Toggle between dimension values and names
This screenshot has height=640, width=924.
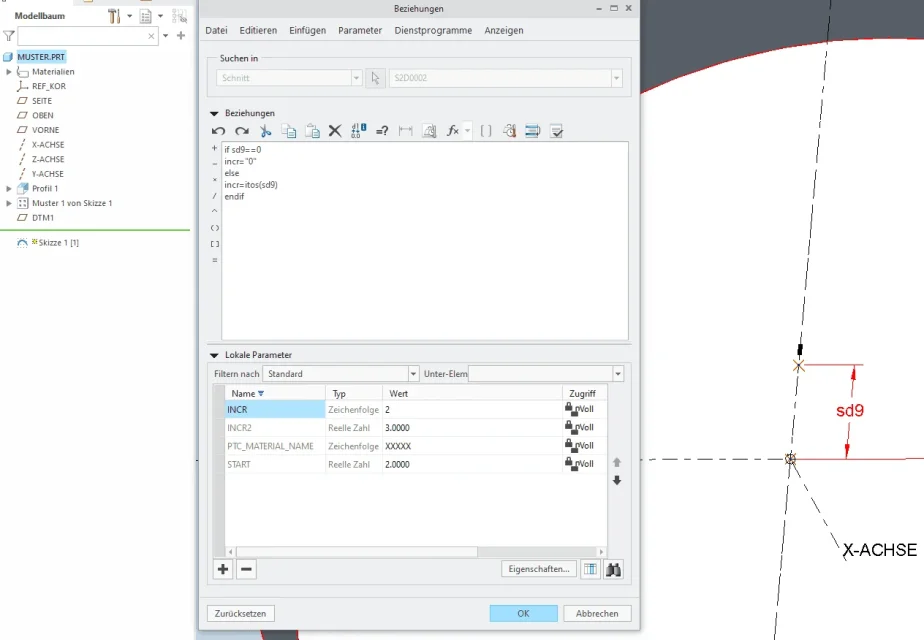[358, 131]
